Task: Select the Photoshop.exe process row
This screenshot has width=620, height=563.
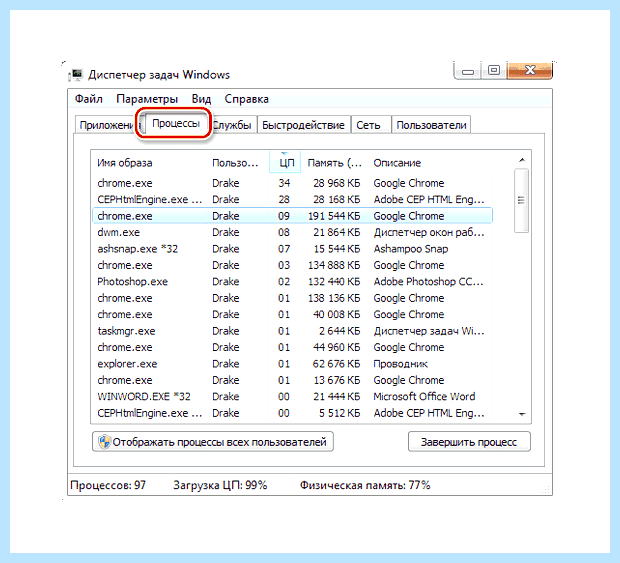Action: (293, 282)
